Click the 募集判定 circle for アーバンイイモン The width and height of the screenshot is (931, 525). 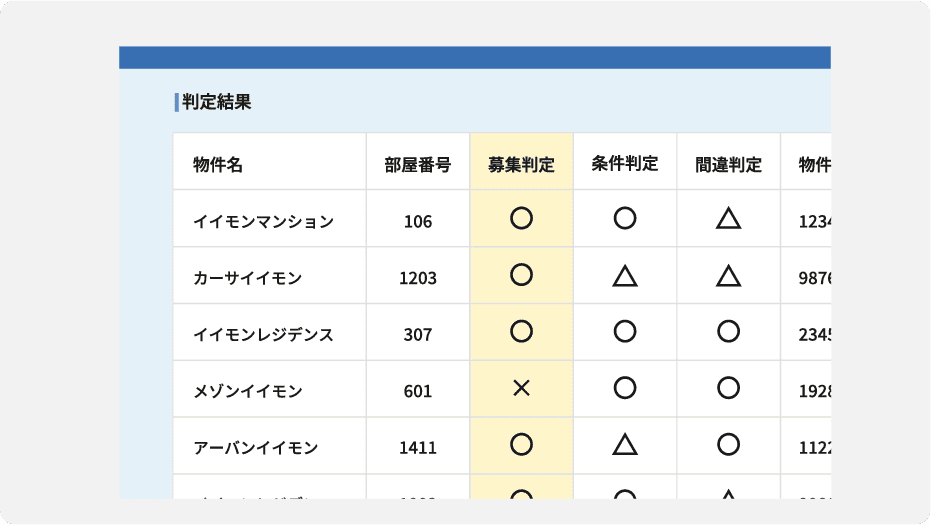click(x=521, y=445)
